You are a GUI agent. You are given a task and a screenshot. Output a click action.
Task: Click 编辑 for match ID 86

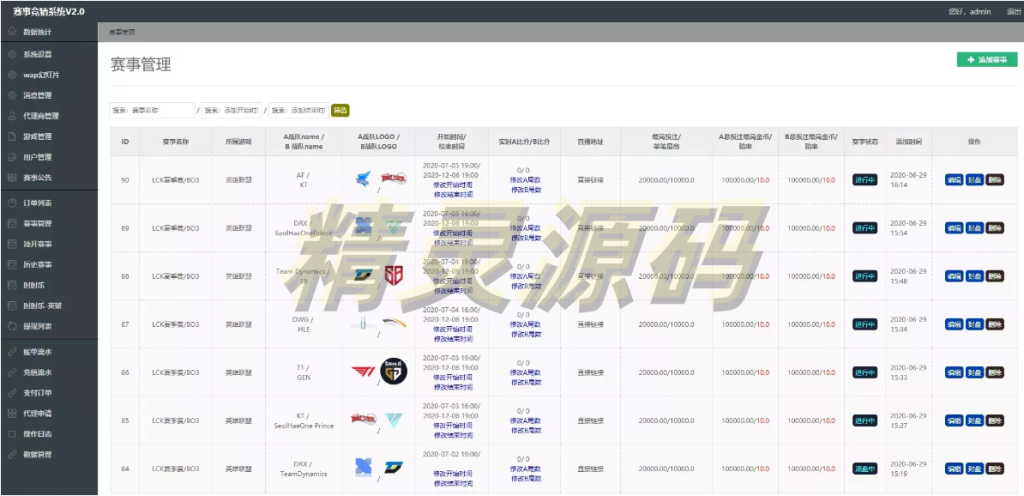coord(954,372)
